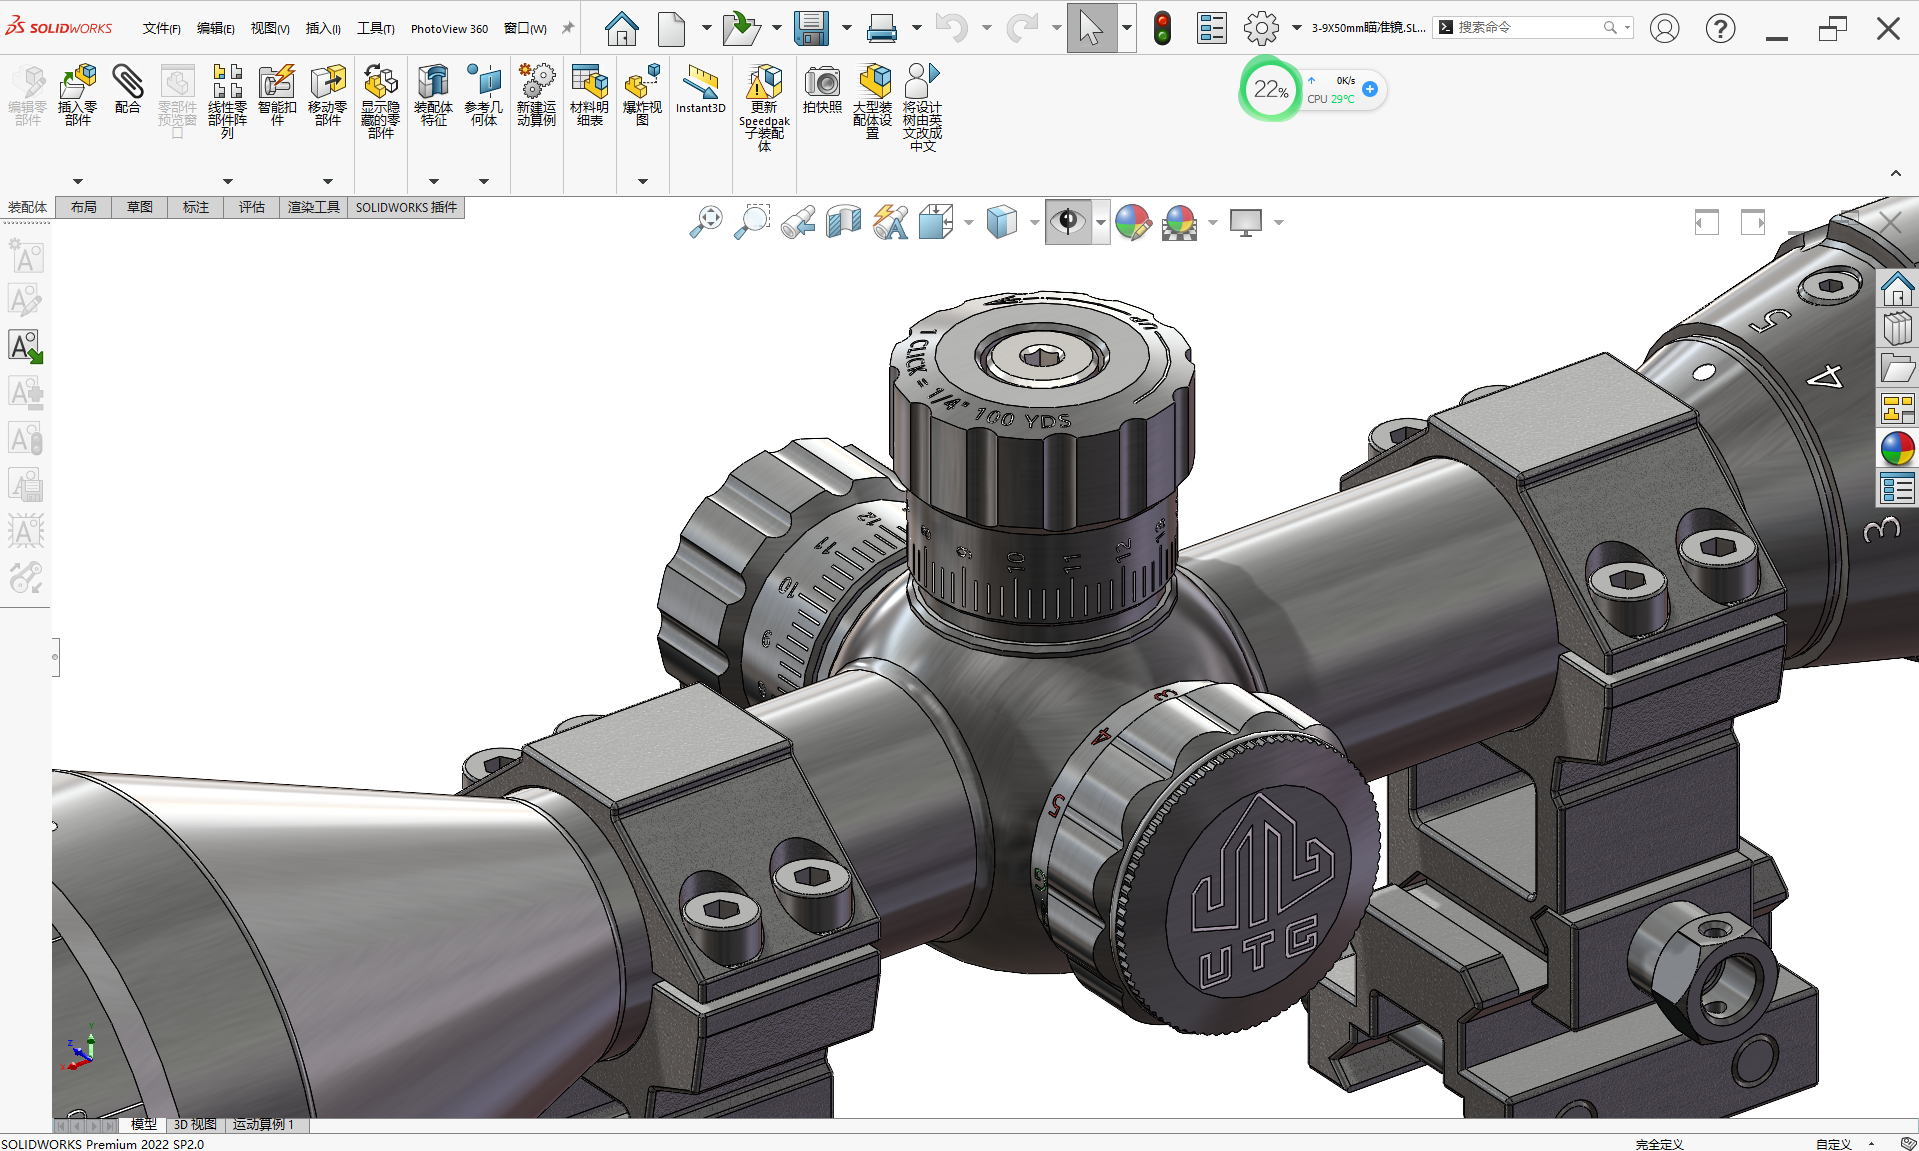Expand the Reference Geometry dropdown arrow

484,181
